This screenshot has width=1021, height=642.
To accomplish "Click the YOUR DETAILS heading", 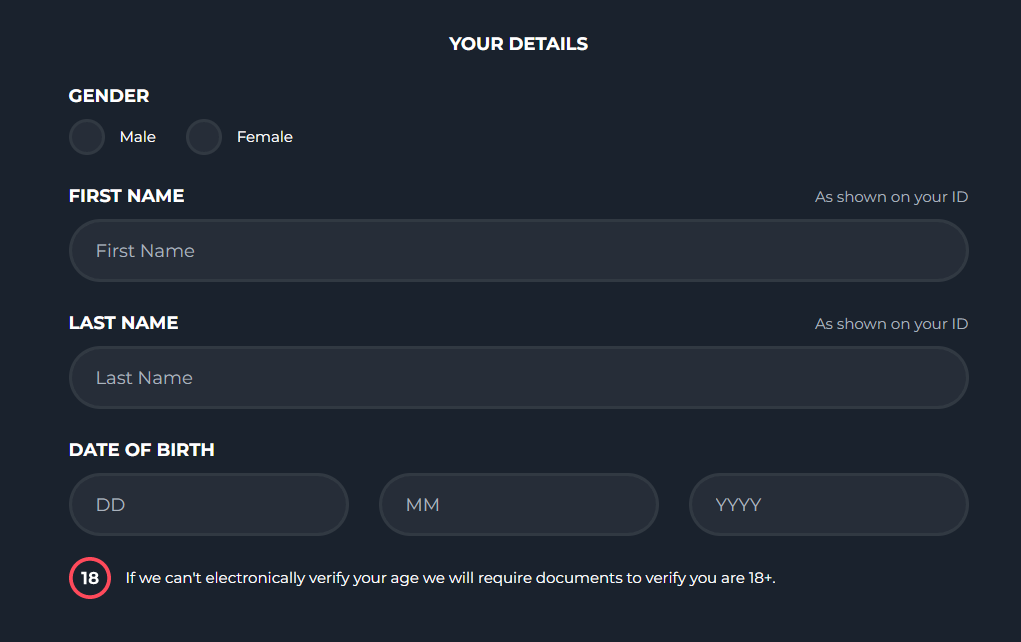I will tap(518, 44).
